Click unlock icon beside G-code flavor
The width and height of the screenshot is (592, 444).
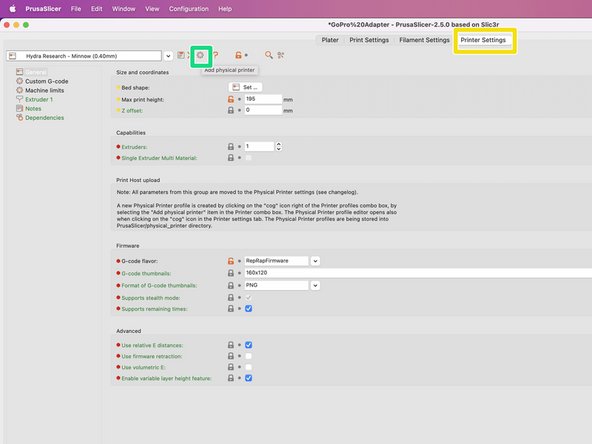[231, 261]
